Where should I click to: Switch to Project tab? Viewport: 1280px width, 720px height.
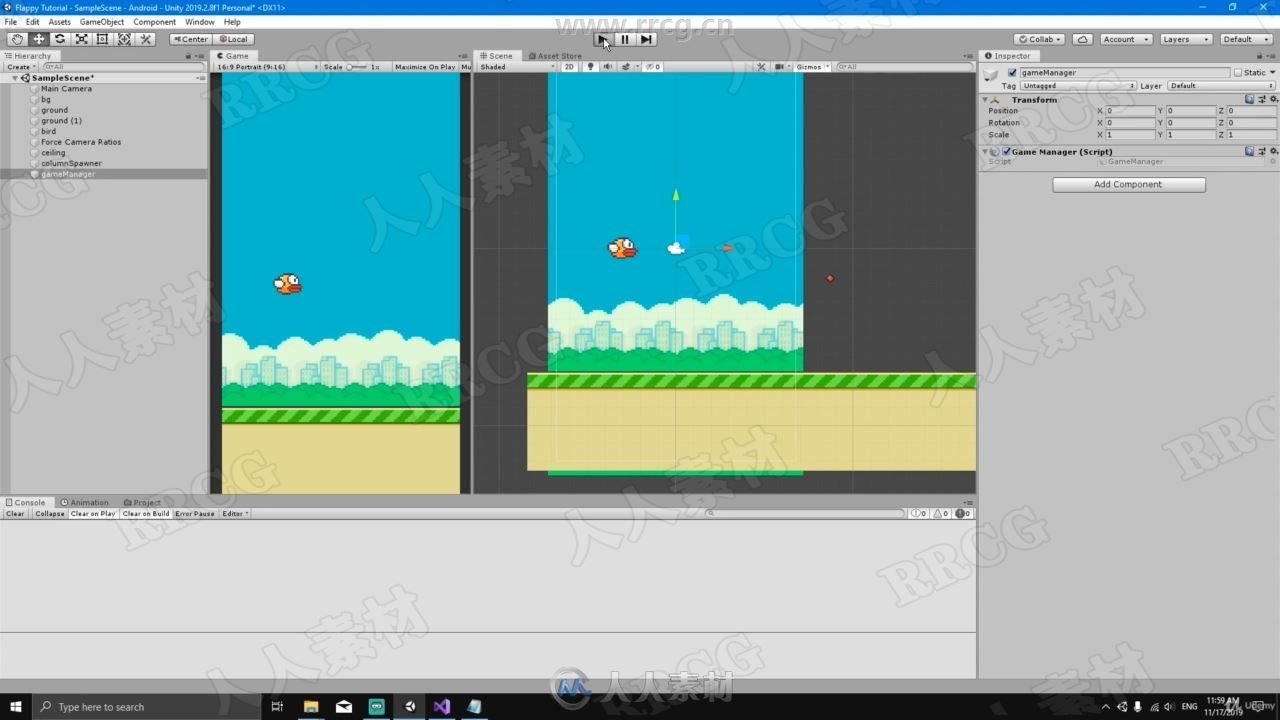(142, 503)
